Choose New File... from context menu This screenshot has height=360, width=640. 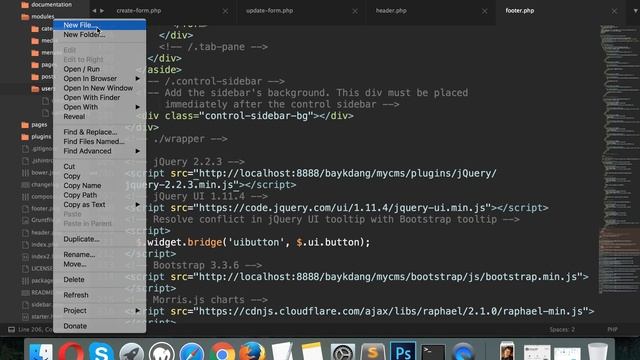(x=100, y=25)
